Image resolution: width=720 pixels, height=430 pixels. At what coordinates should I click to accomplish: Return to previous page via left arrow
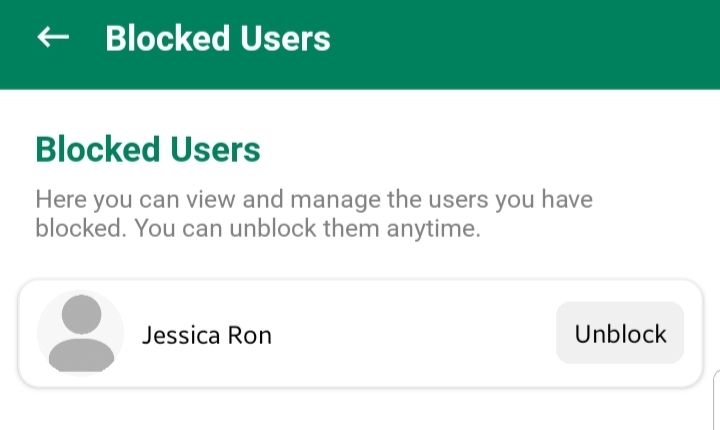[x=53, y=38]
